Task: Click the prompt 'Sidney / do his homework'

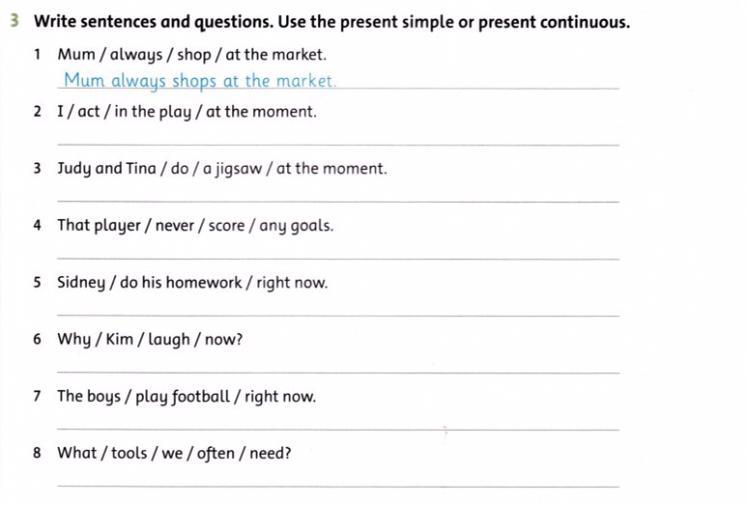Action: [192, 283]
